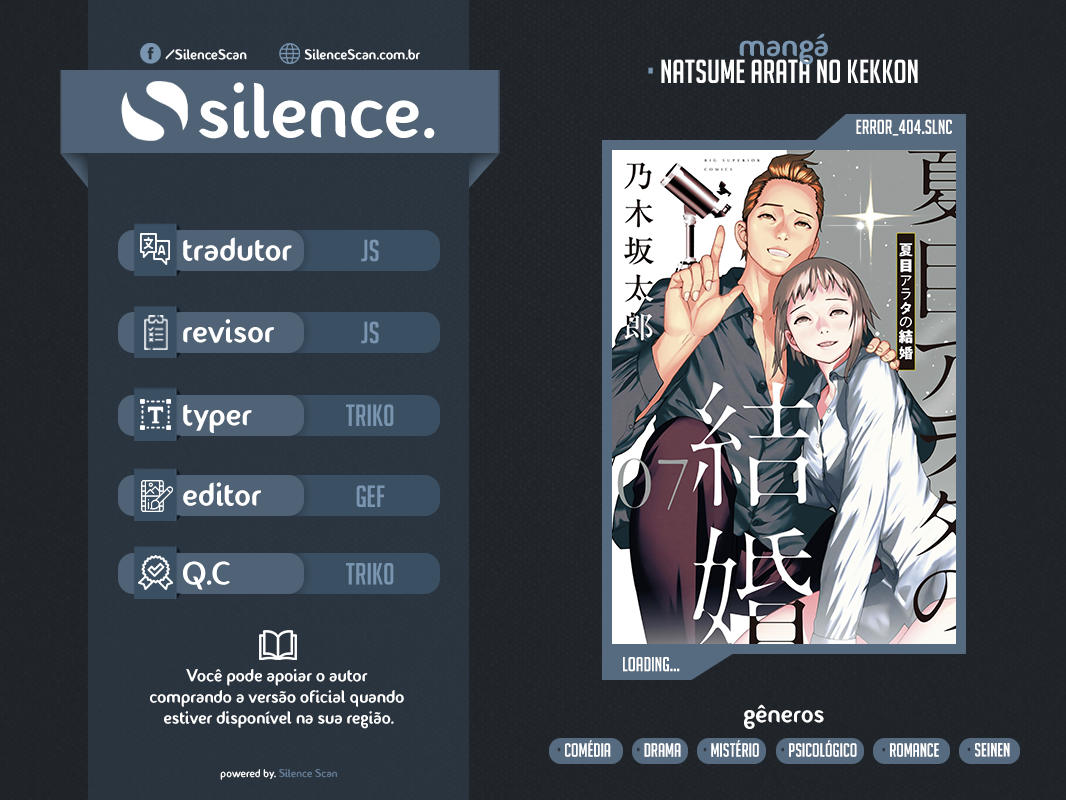Click the Natsume Arata no Kekkon title

click(x=789, y=71)
